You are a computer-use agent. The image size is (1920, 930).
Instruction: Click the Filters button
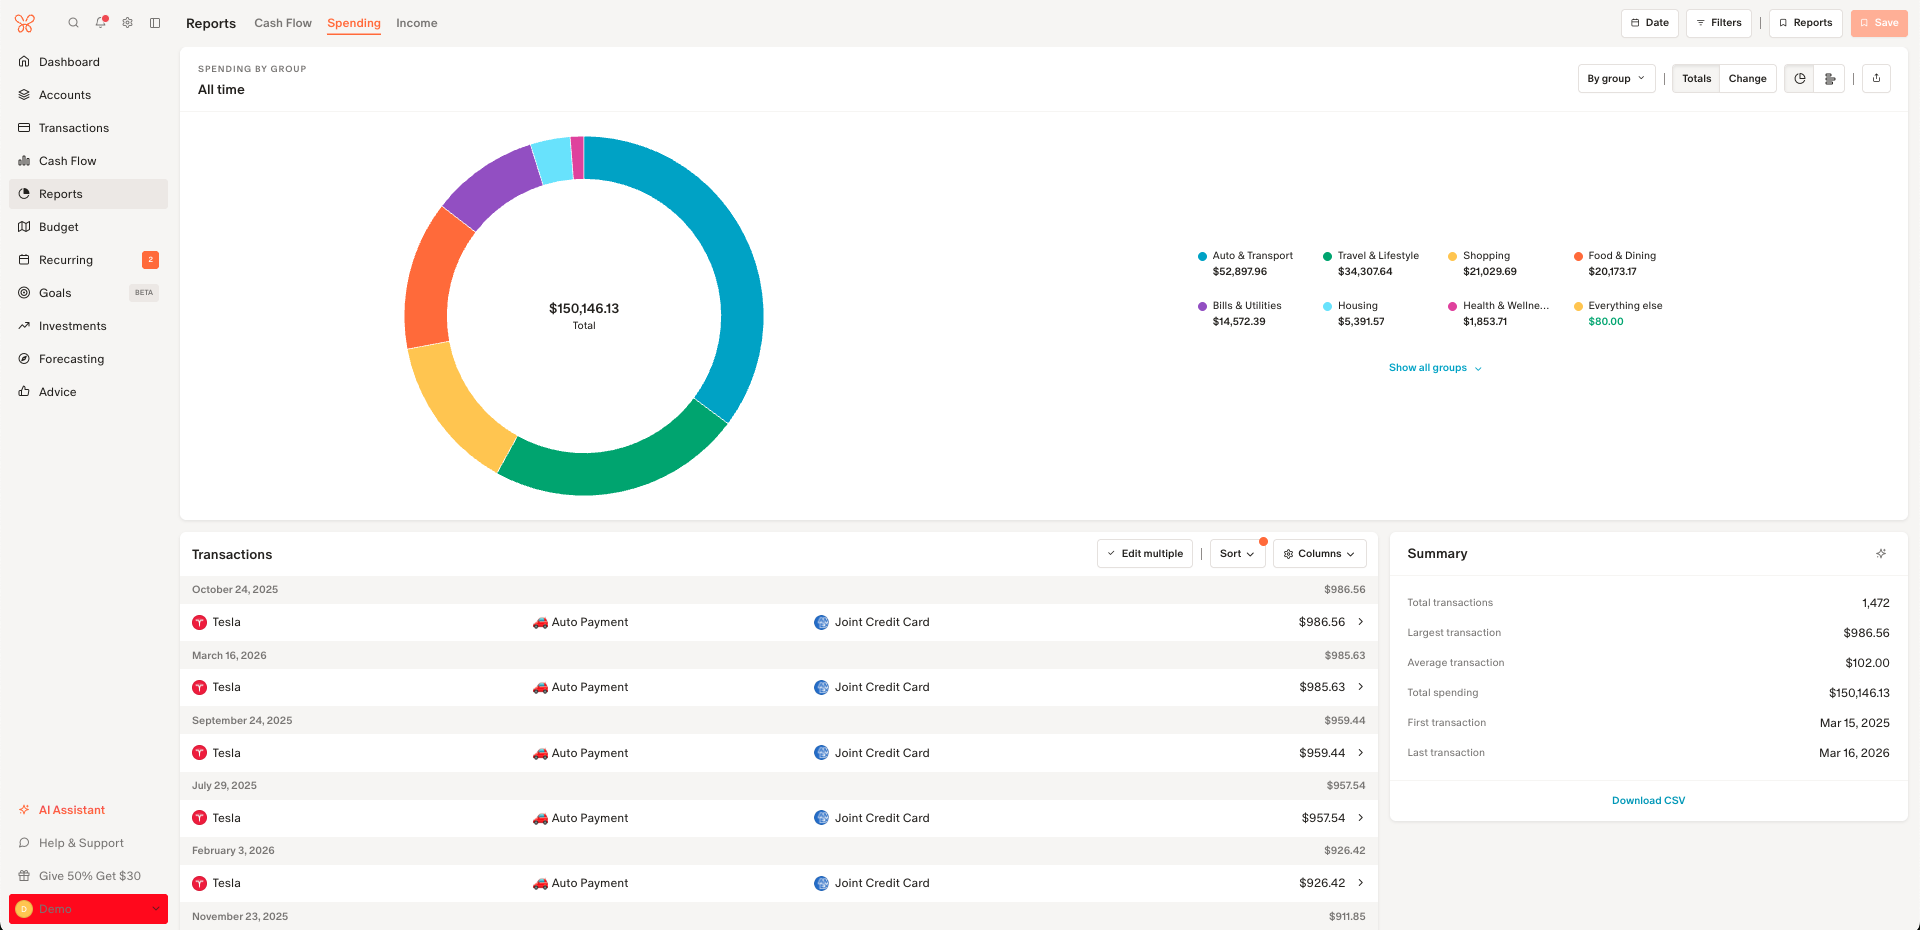tap(1718, 23)
